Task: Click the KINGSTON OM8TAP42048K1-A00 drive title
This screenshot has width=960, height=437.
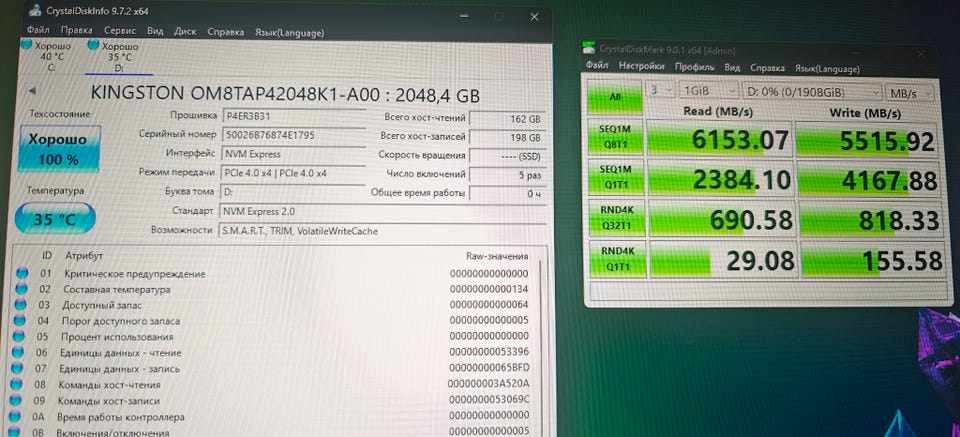Action: click(285, 94)
